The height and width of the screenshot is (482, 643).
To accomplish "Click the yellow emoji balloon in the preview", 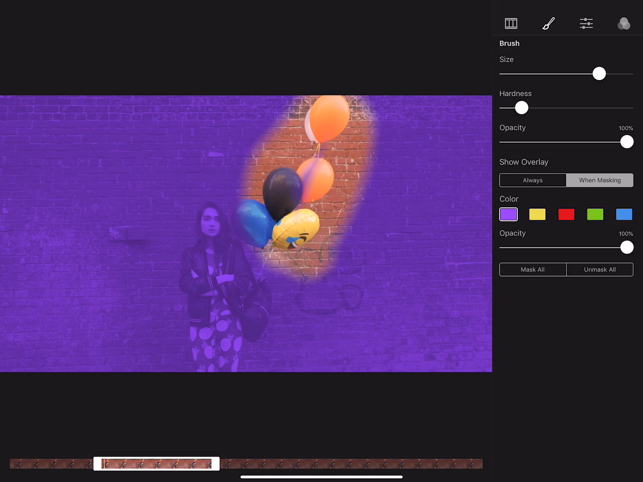I will tap(296, 229).
